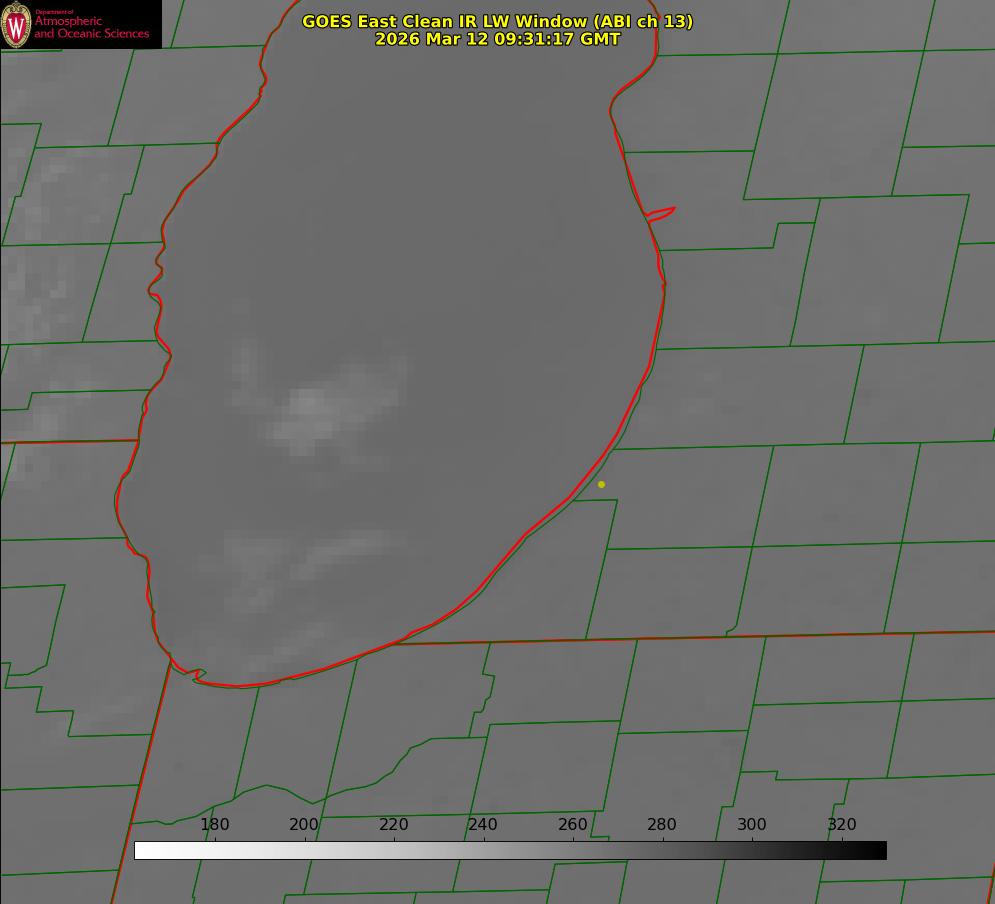Click the grayscale temperature colorbar
The width and height of the screenshot is (995, 904).
click(x=510, y=850)
